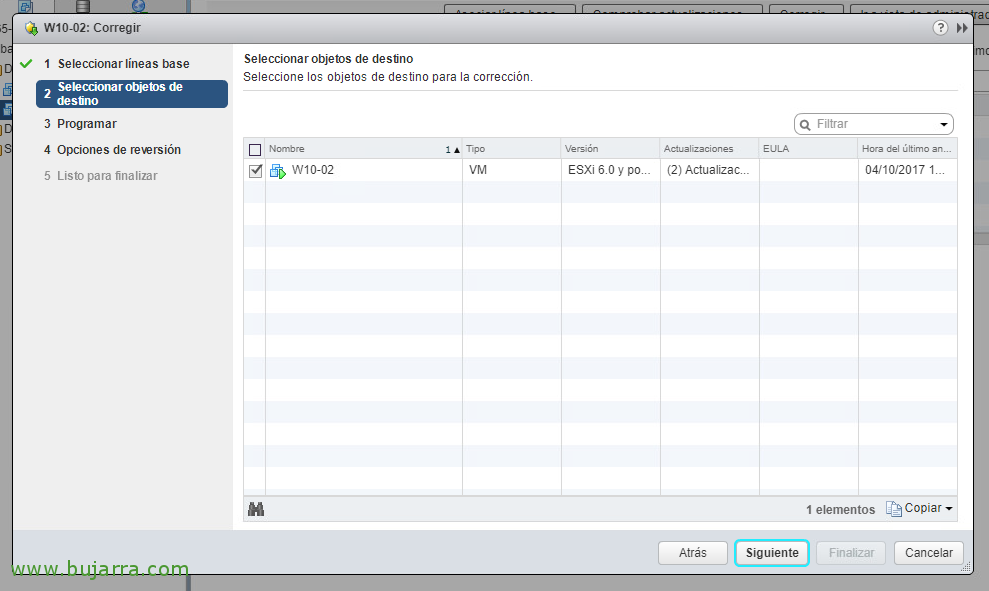Click the ESXi 6.0 y po... version cell
989x591 pixels.
[x=609, y=170]
